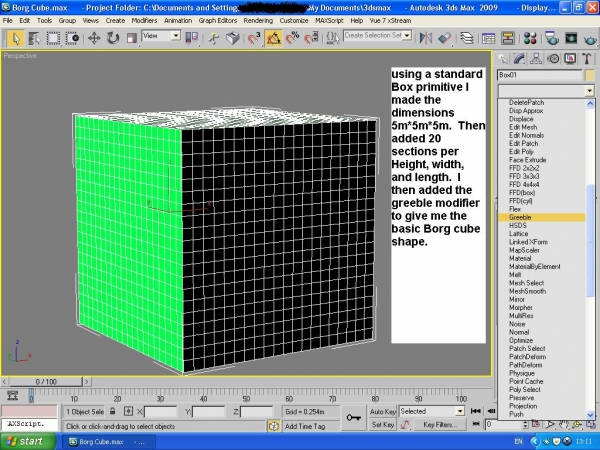Image resolution: width=600 pixels, height=450 pixels.
Task: Open Rendered Frame Window icon
Action: tap(571, 38)
